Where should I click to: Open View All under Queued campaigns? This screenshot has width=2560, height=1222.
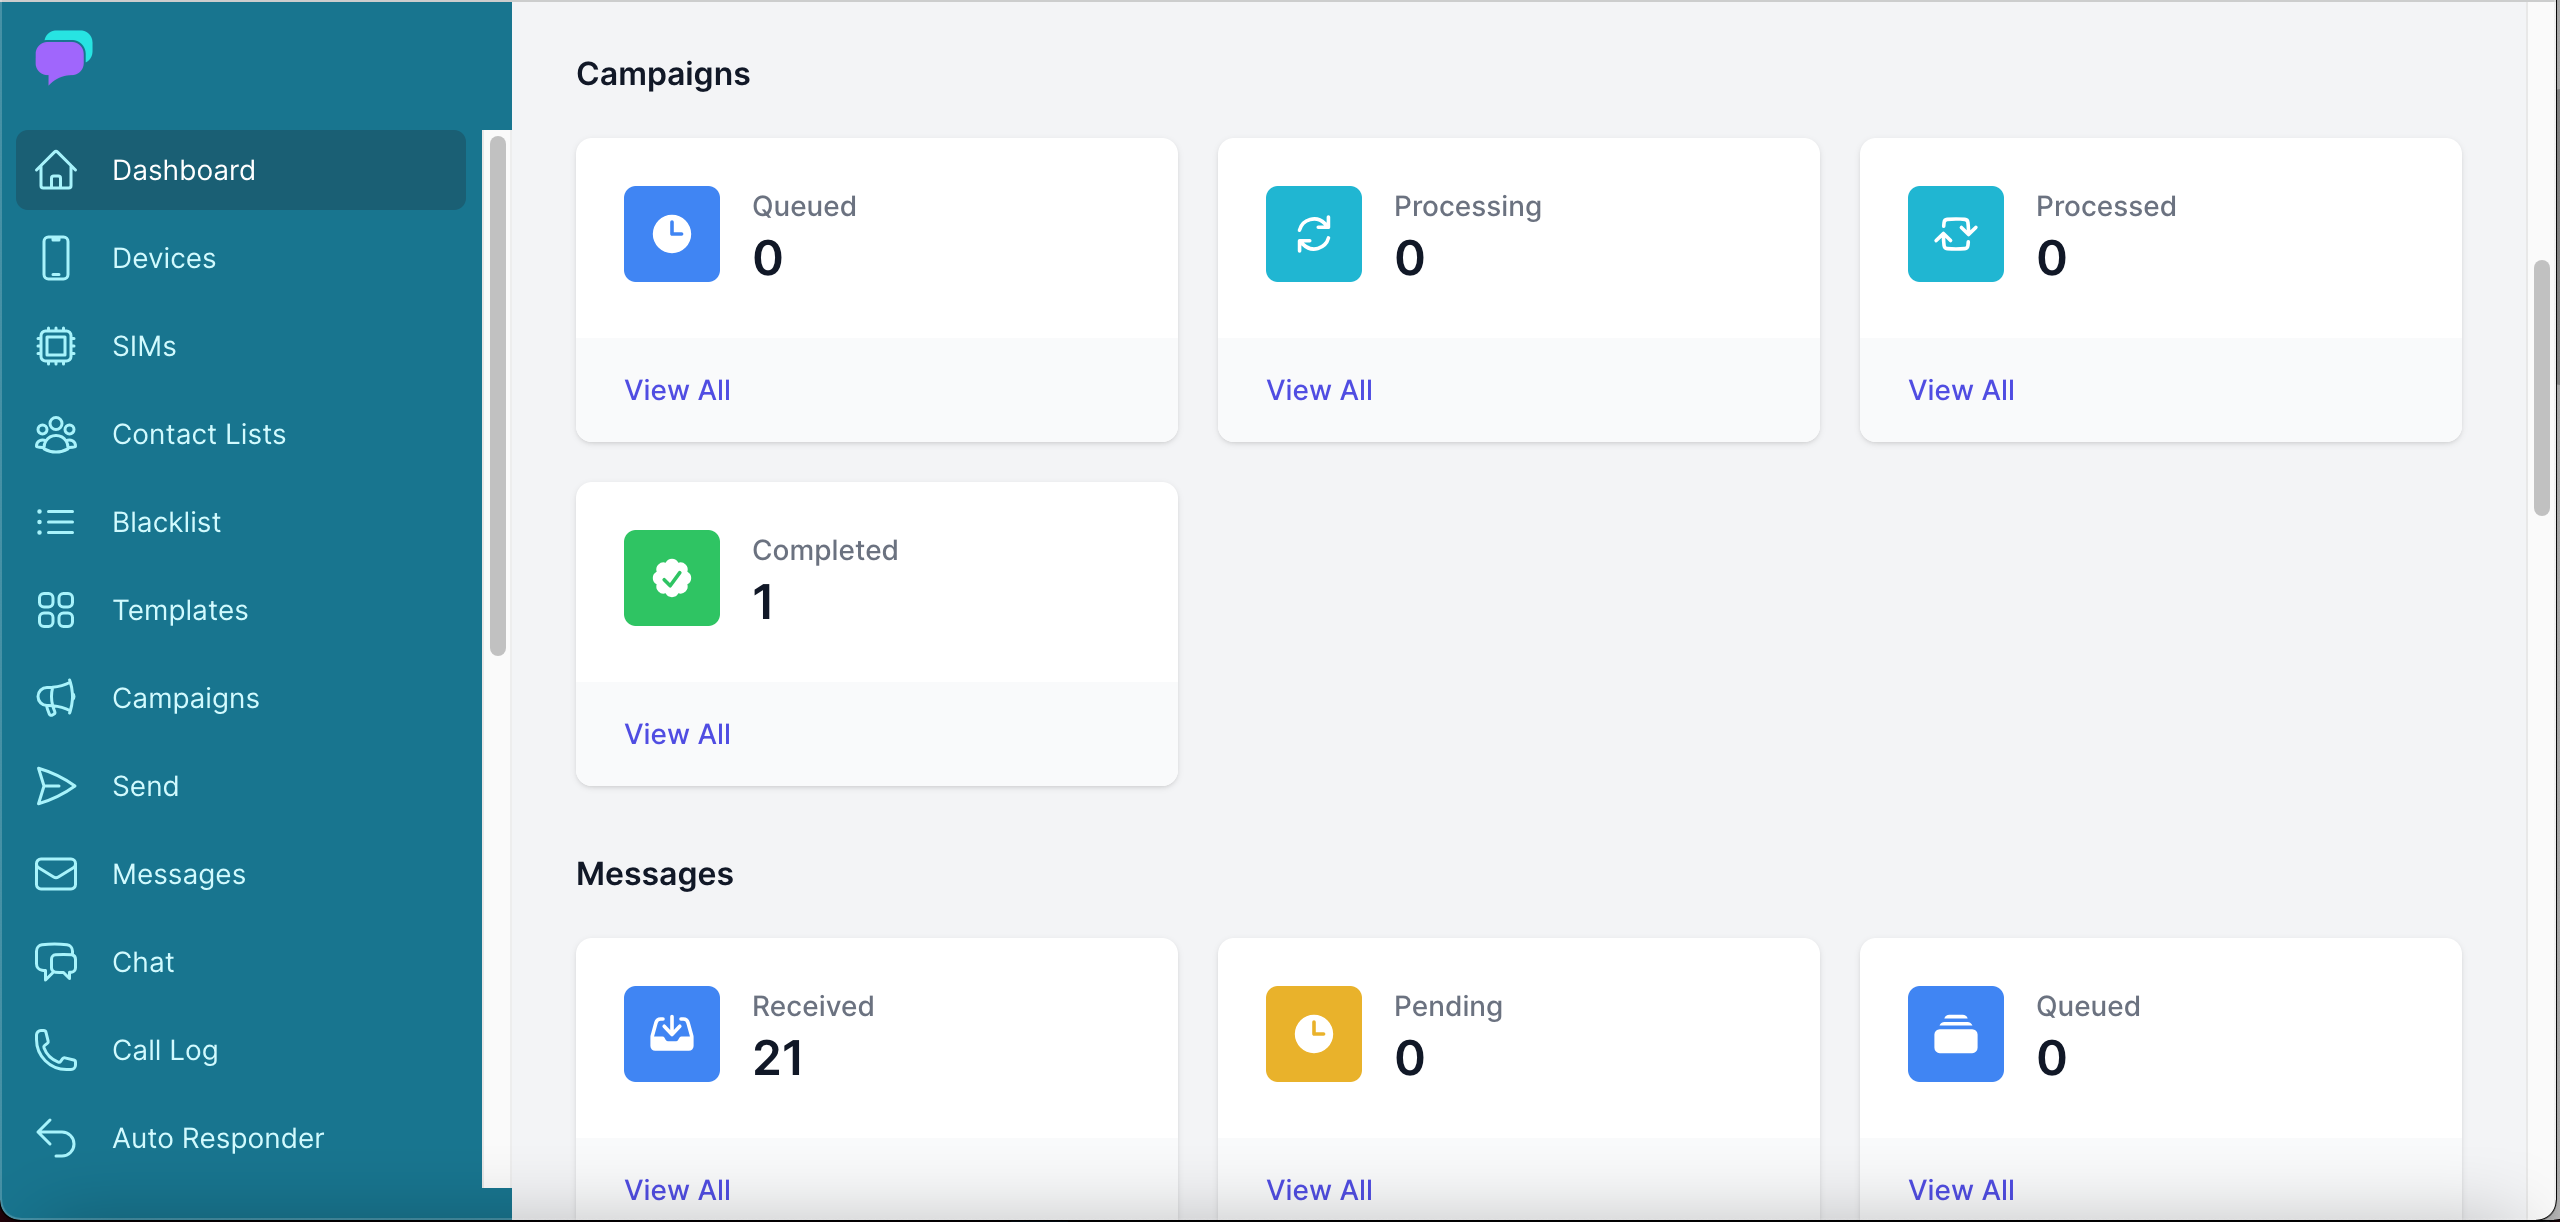point(677,390)
